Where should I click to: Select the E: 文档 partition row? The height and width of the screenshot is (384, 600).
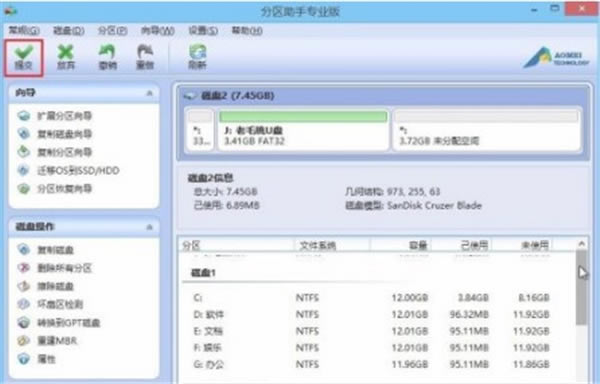[x=377, y=331]
